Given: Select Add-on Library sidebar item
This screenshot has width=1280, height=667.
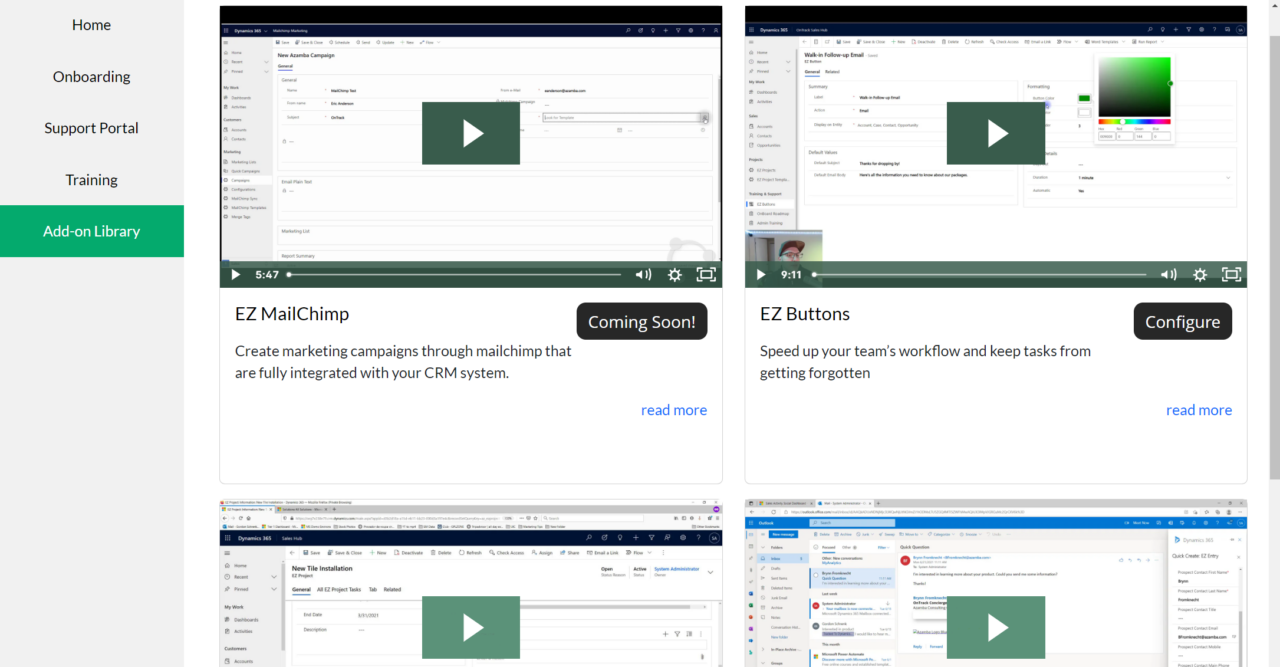Looking at the screenshot, I should point(91,231).
